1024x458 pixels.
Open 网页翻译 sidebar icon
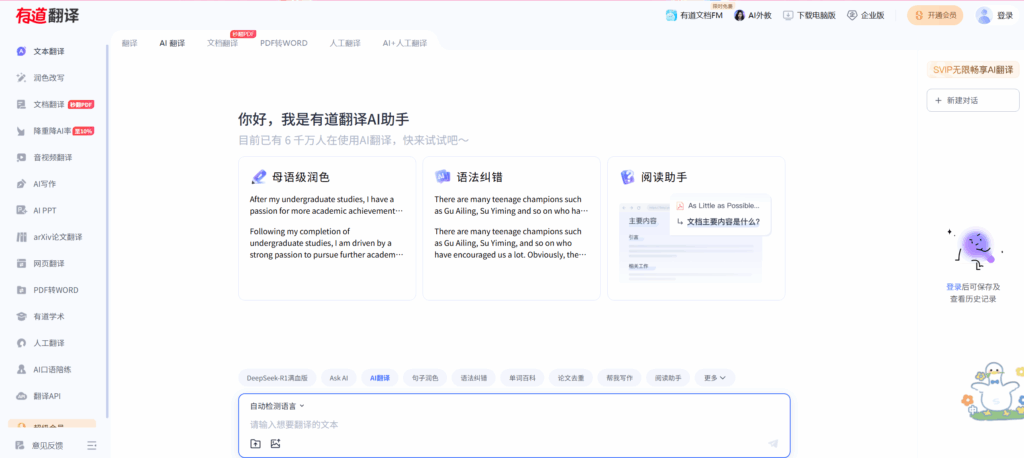tap(22, 263)
